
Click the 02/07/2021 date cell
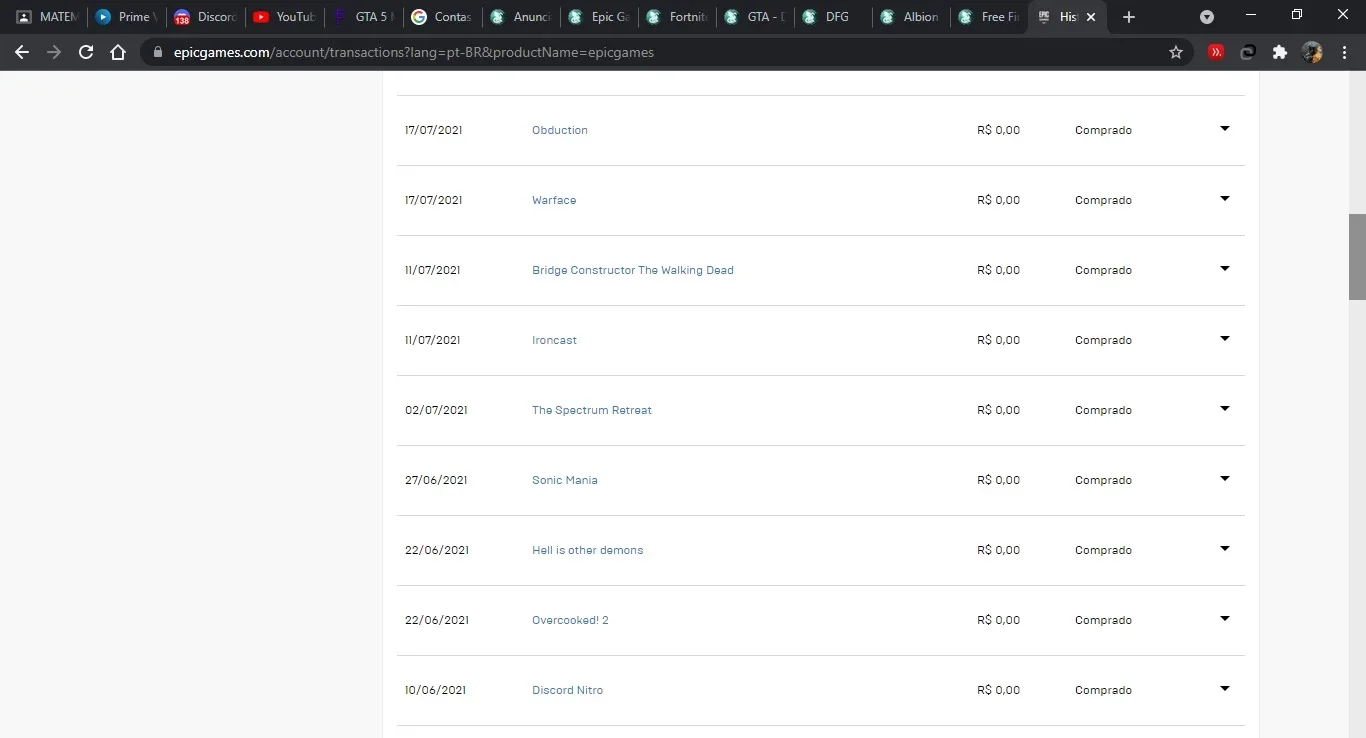(436, 410)
